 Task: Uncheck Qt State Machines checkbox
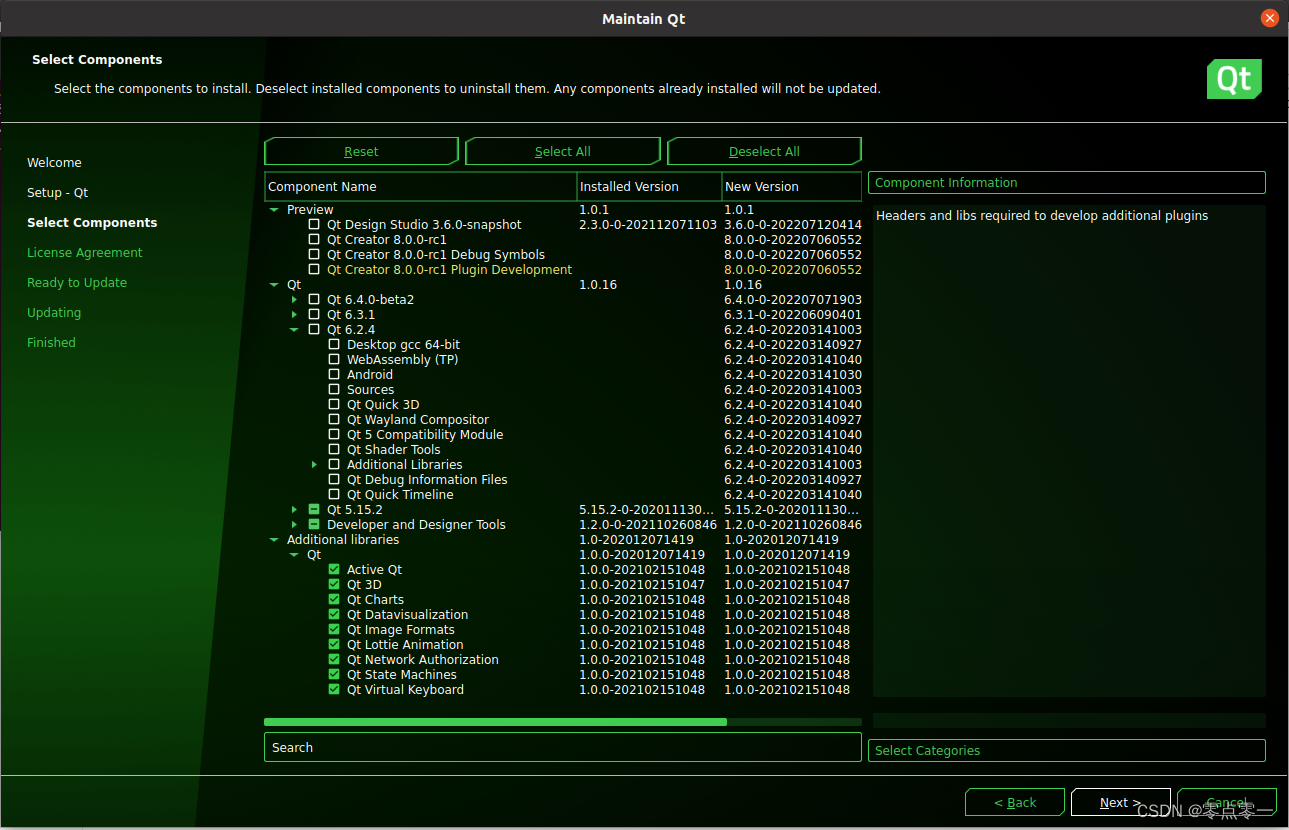[x=334, y=675]
